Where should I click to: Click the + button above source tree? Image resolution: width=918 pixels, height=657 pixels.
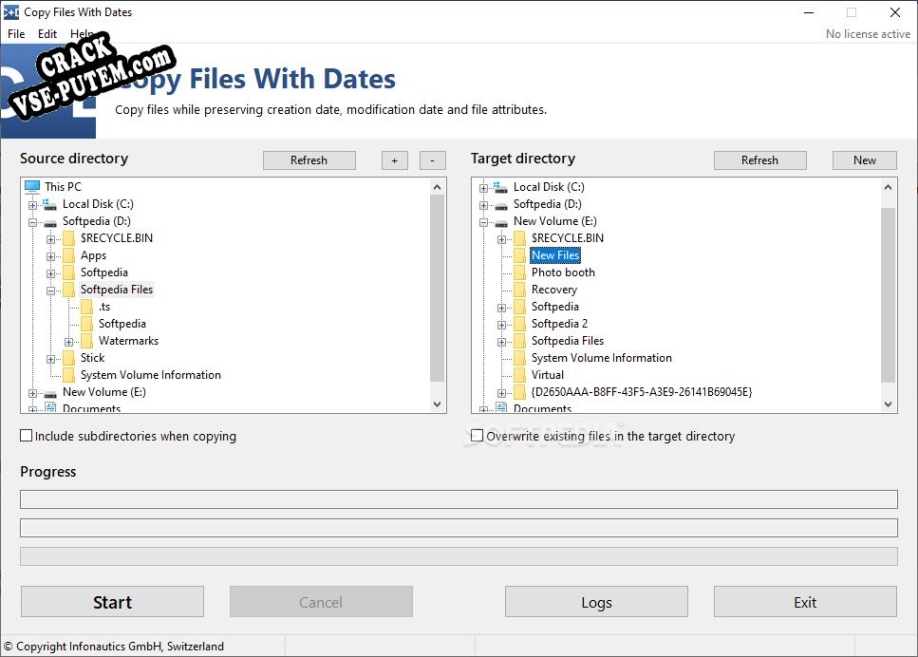(395, 160)
